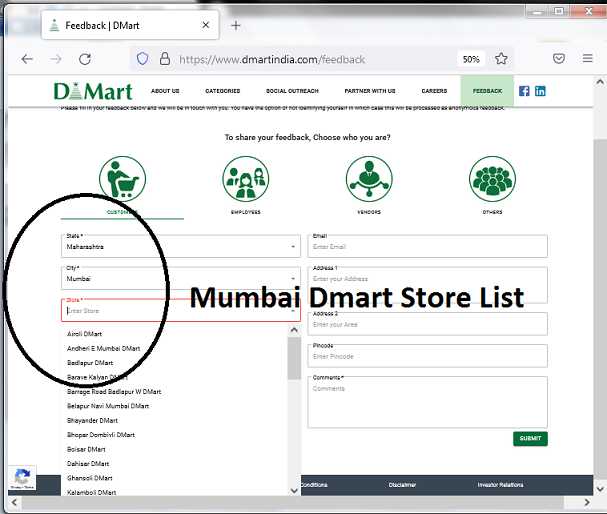
Task: Click horizontal scrollbar right arrow
Action: point(587,502)
